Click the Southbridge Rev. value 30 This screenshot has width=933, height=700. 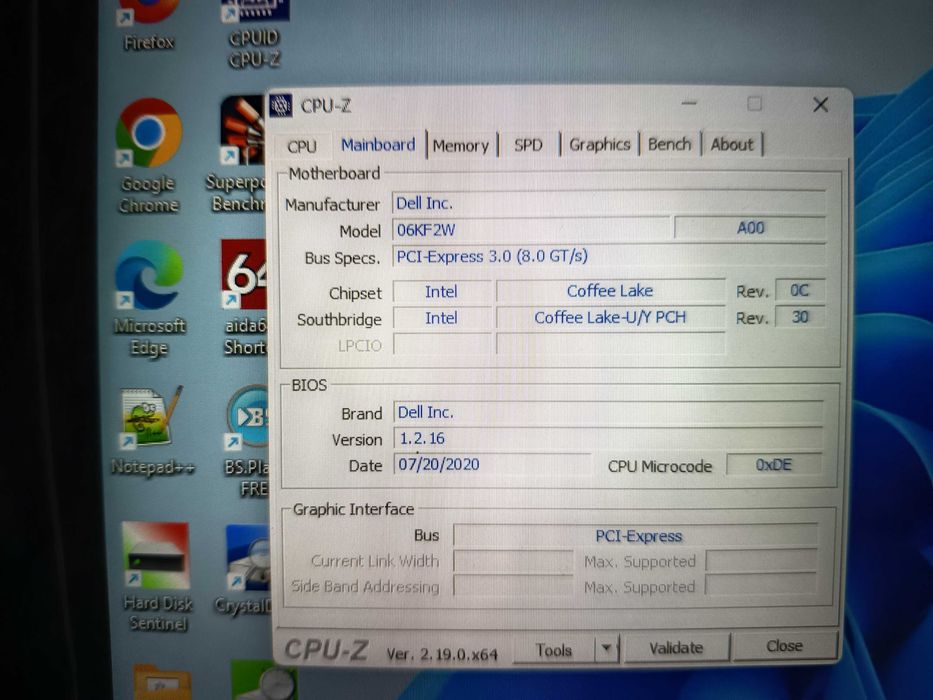[x=800, y=317]
